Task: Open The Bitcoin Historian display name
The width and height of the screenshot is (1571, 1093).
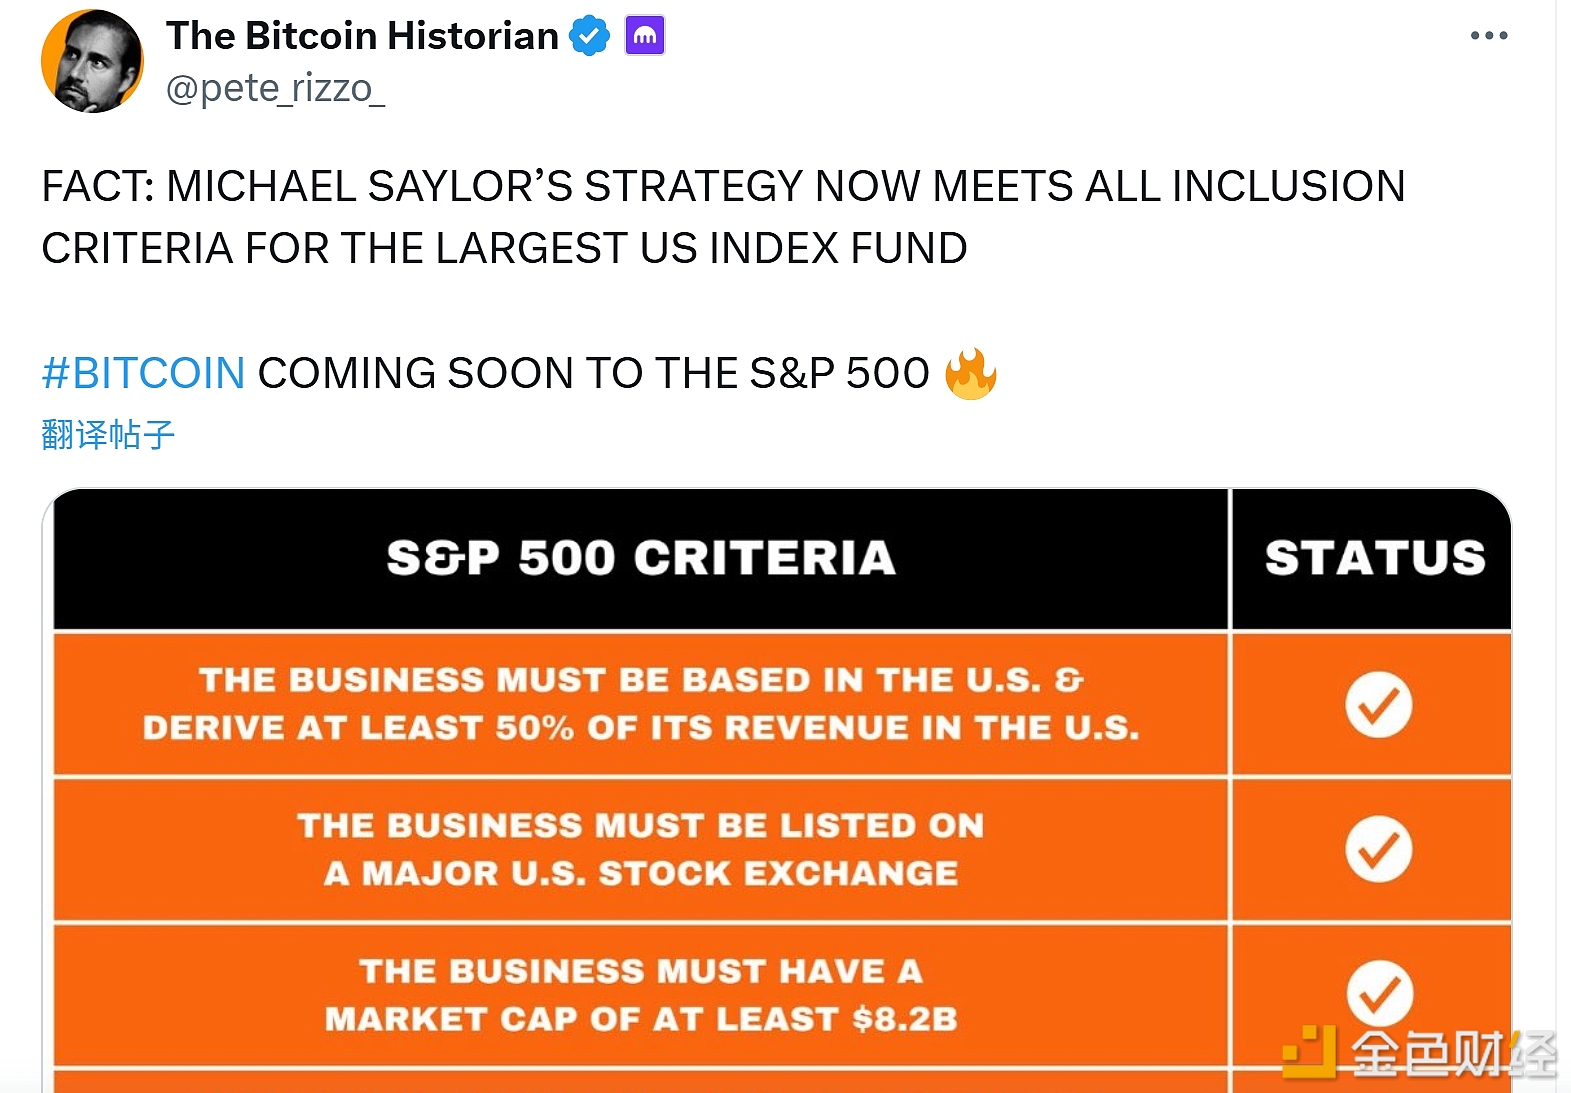Action: pyautogui.click(x=362, y=36)
